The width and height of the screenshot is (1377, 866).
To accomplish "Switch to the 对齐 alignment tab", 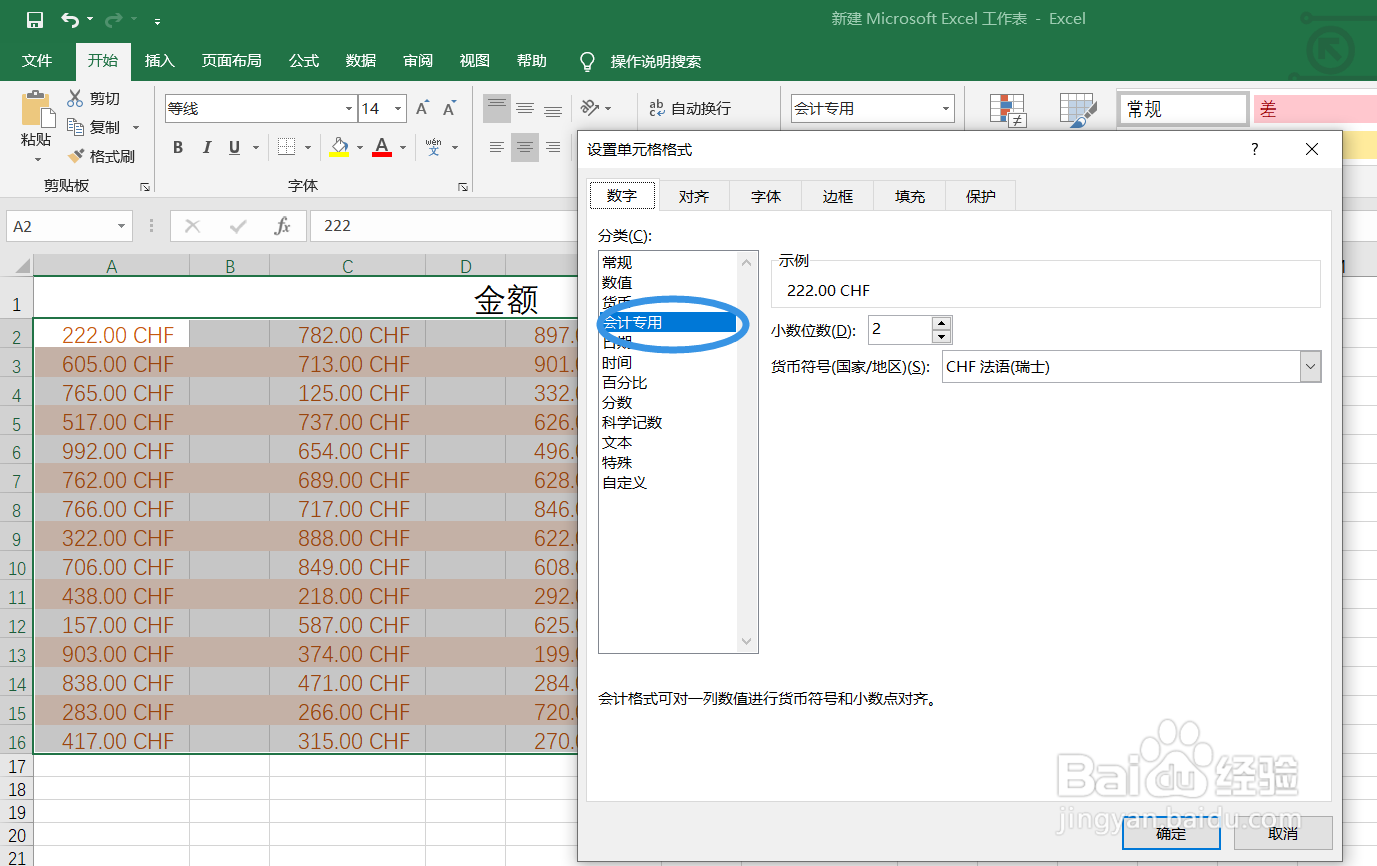I will click(x=694, y=195).
